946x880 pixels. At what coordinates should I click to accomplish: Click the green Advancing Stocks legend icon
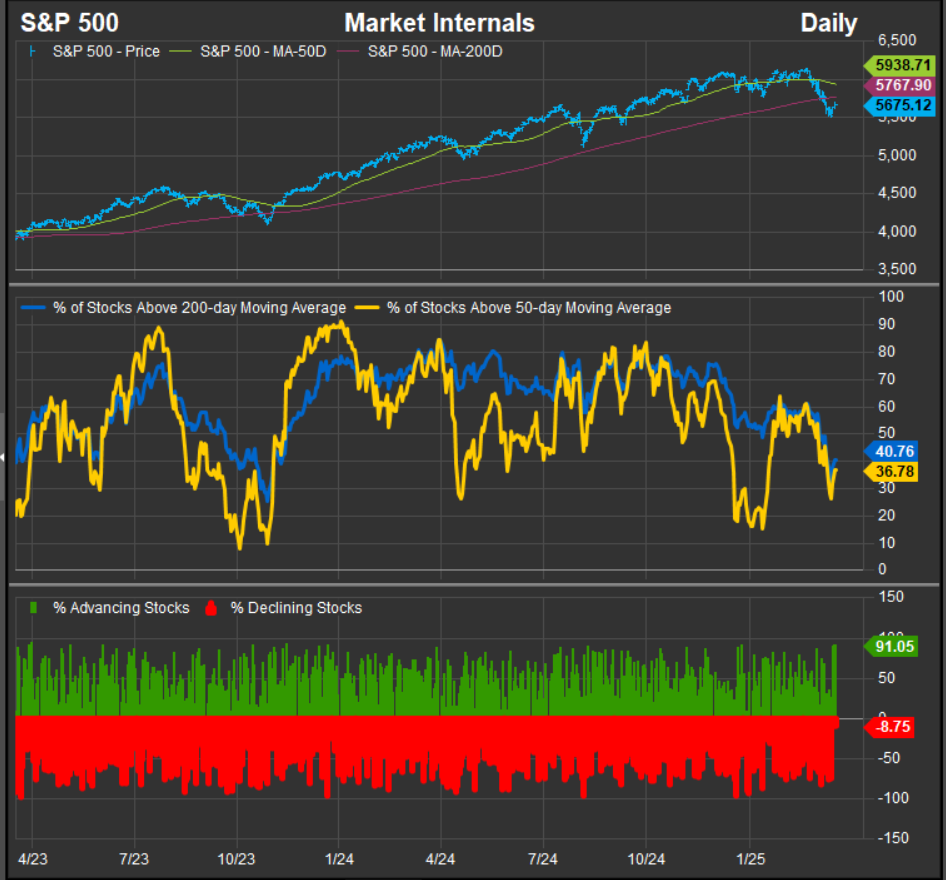click(34, 607)
